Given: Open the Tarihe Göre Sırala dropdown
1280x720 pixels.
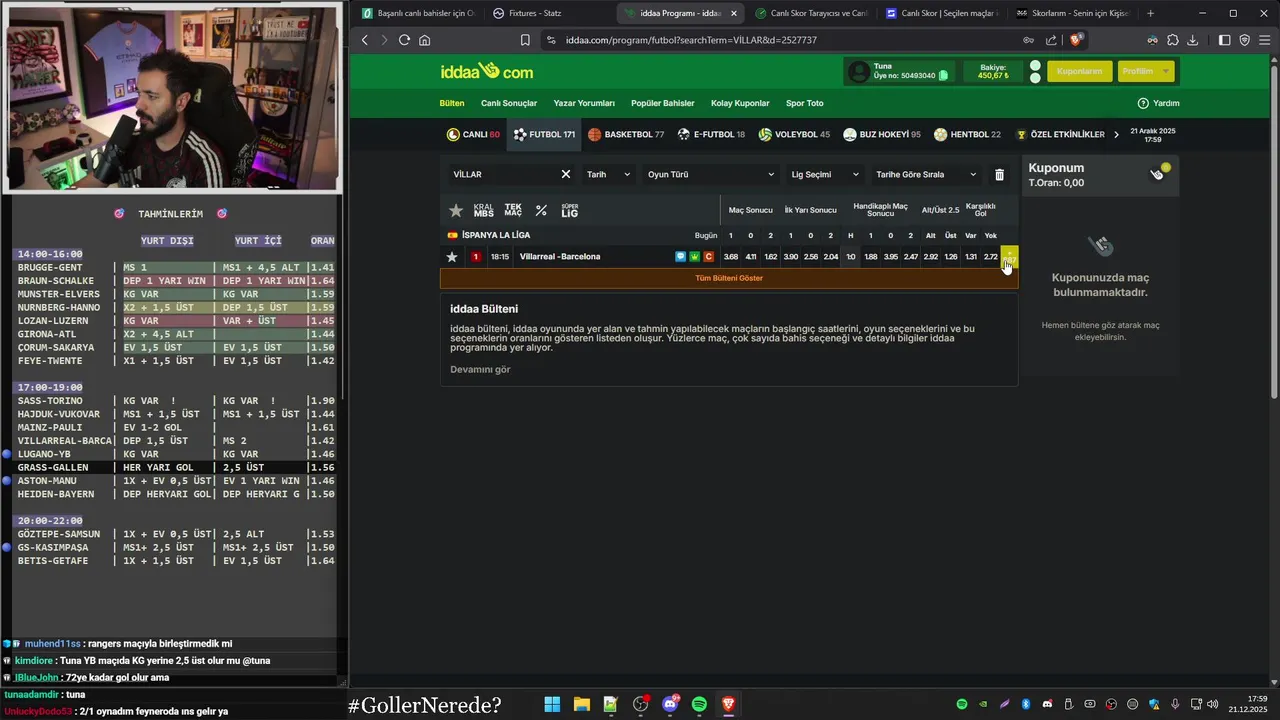Looking at the screenshot, I should 926,174.
